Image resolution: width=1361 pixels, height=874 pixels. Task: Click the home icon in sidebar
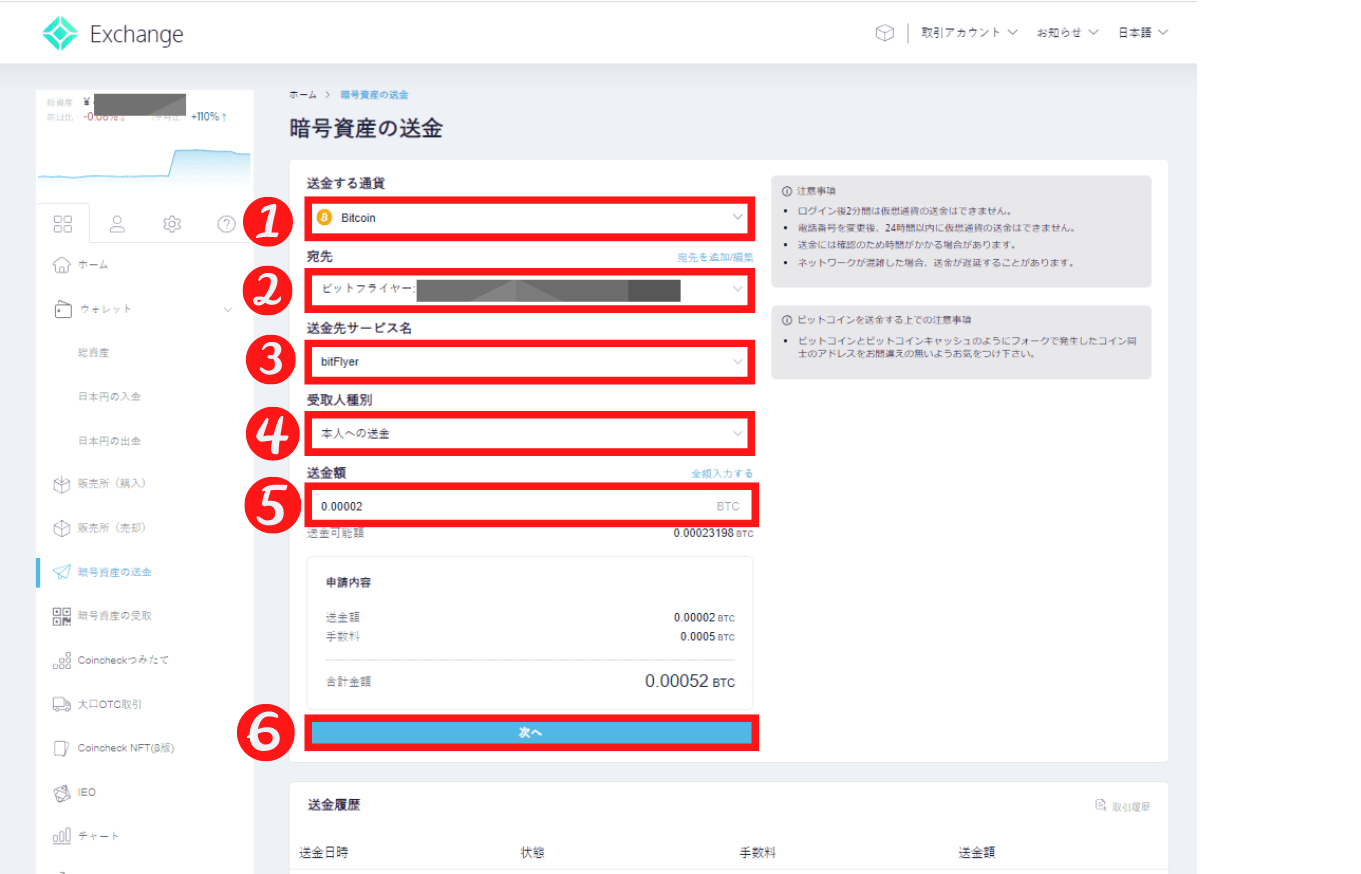tap(62, 265)
